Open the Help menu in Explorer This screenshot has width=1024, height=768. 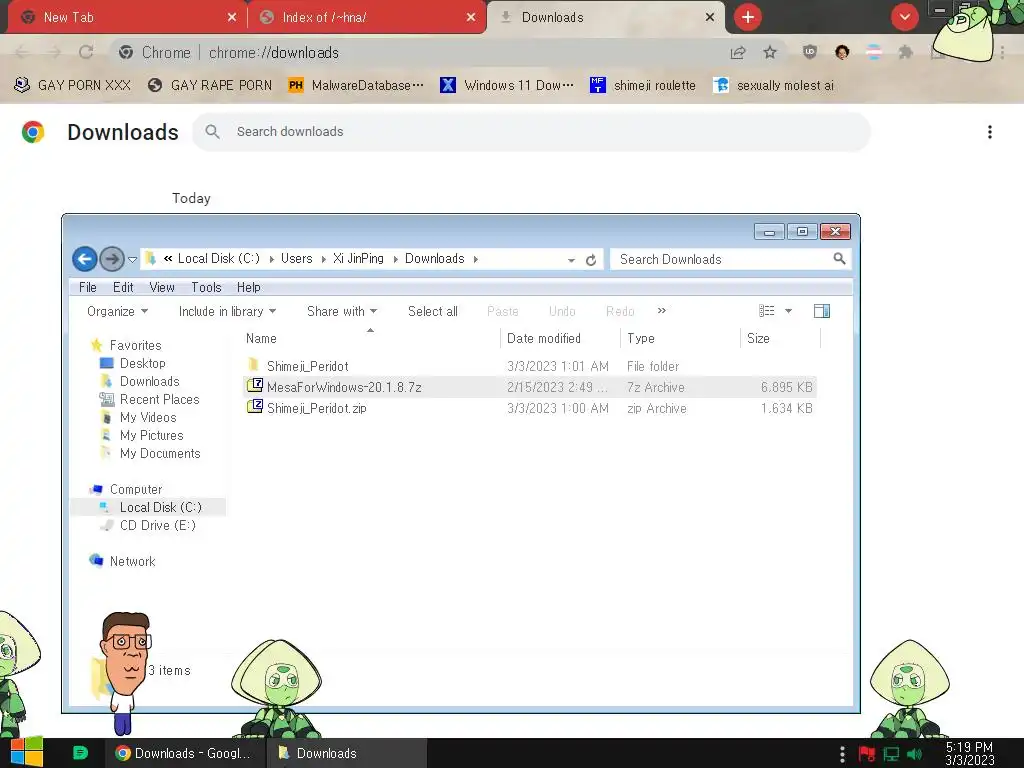(x=248, y=287)
